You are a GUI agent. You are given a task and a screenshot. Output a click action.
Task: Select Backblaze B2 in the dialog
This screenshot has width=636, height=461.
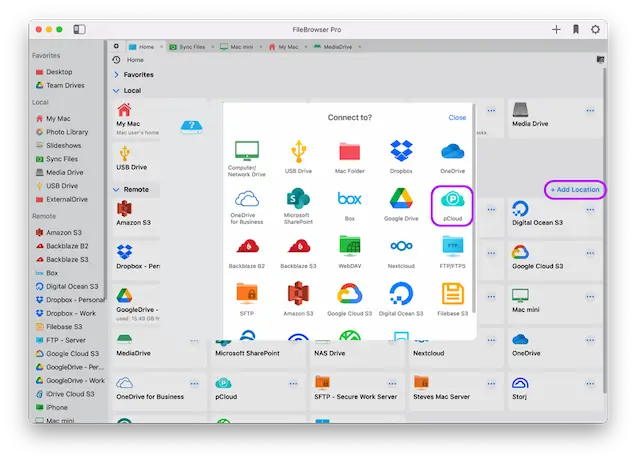click(x=247, y=253)
